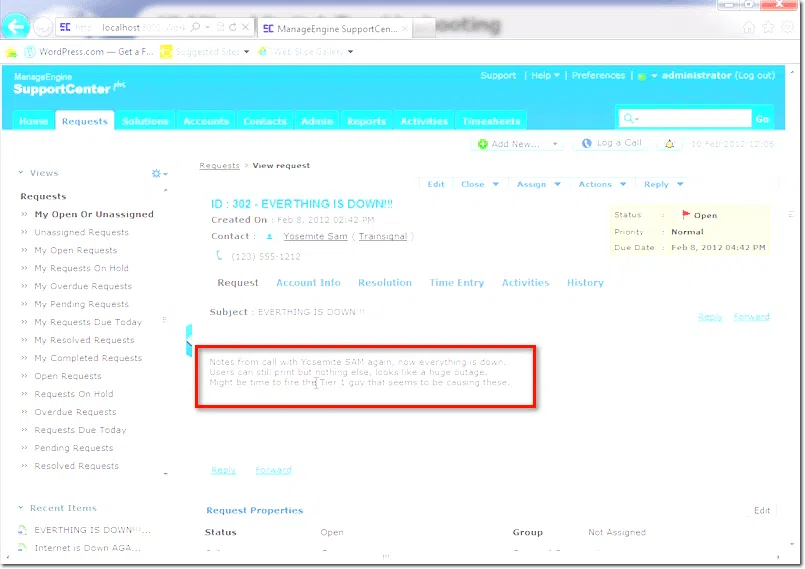Click the Log out link
The width and height of the screenshot is (805, 569).
755,75
